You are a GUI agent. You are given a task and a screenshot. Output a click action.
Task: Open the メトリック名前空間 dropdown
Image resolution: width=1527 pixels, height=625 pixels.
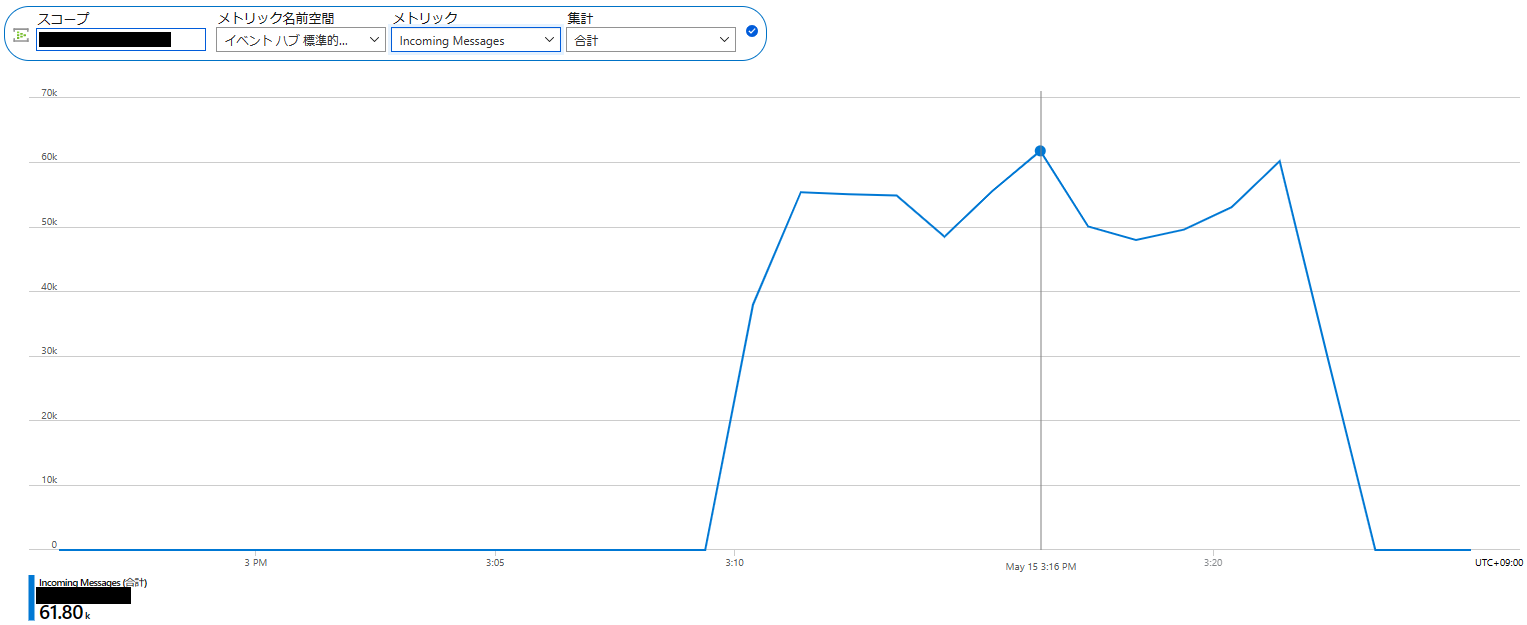click(300, 40)
